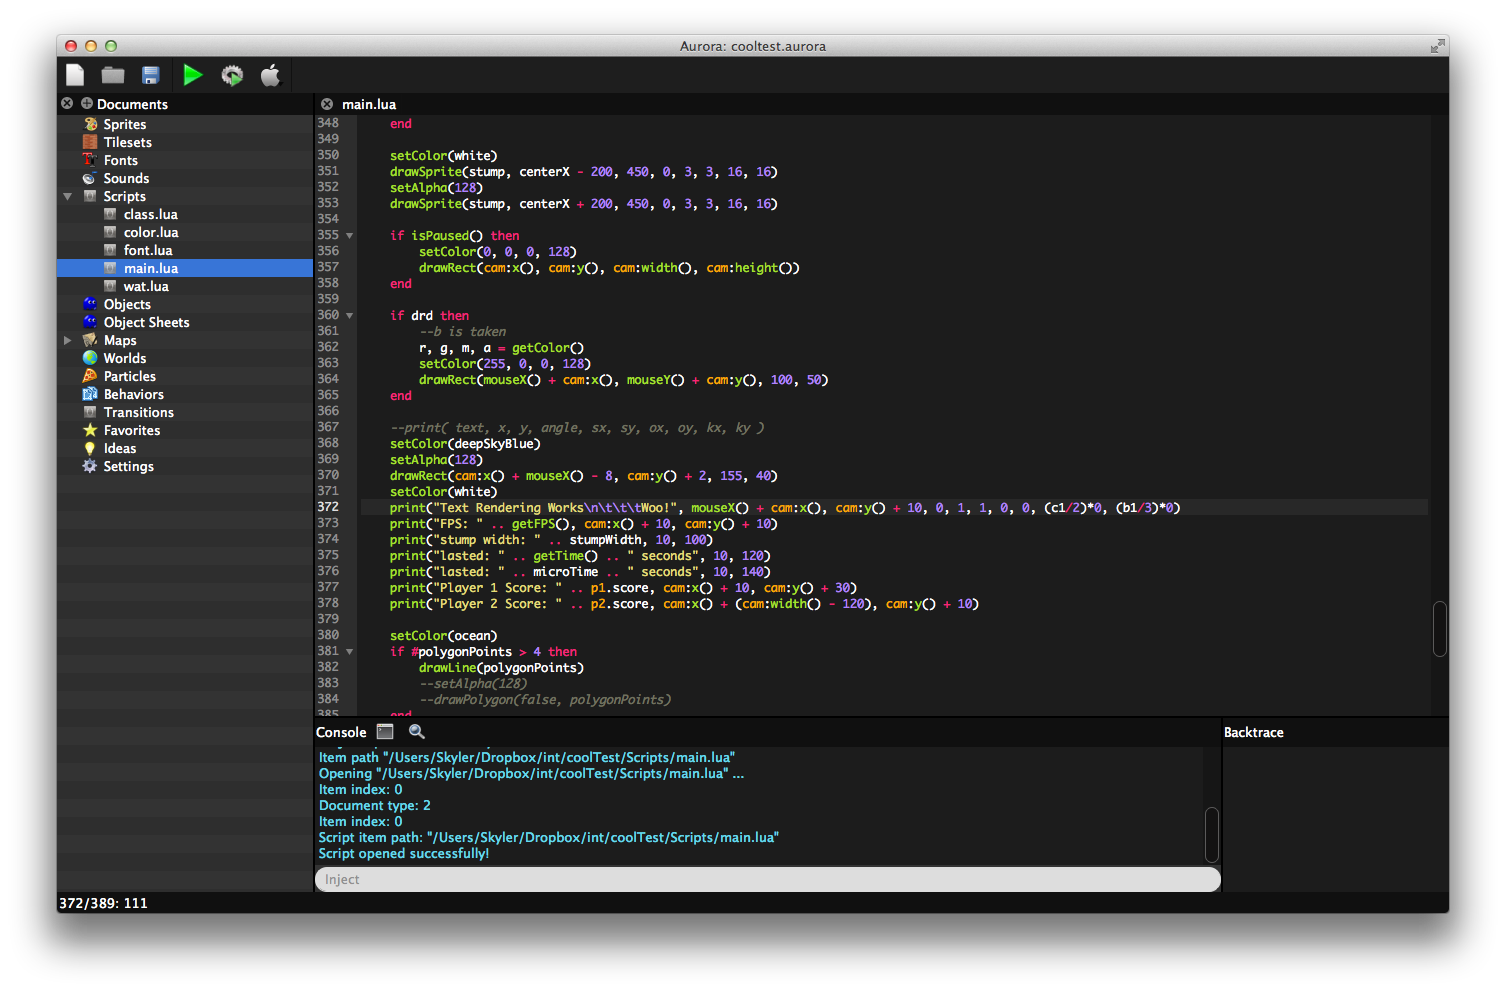Click the console search magnifier icon
Viewport: 1506px width, 992px height.
point(417,732)
